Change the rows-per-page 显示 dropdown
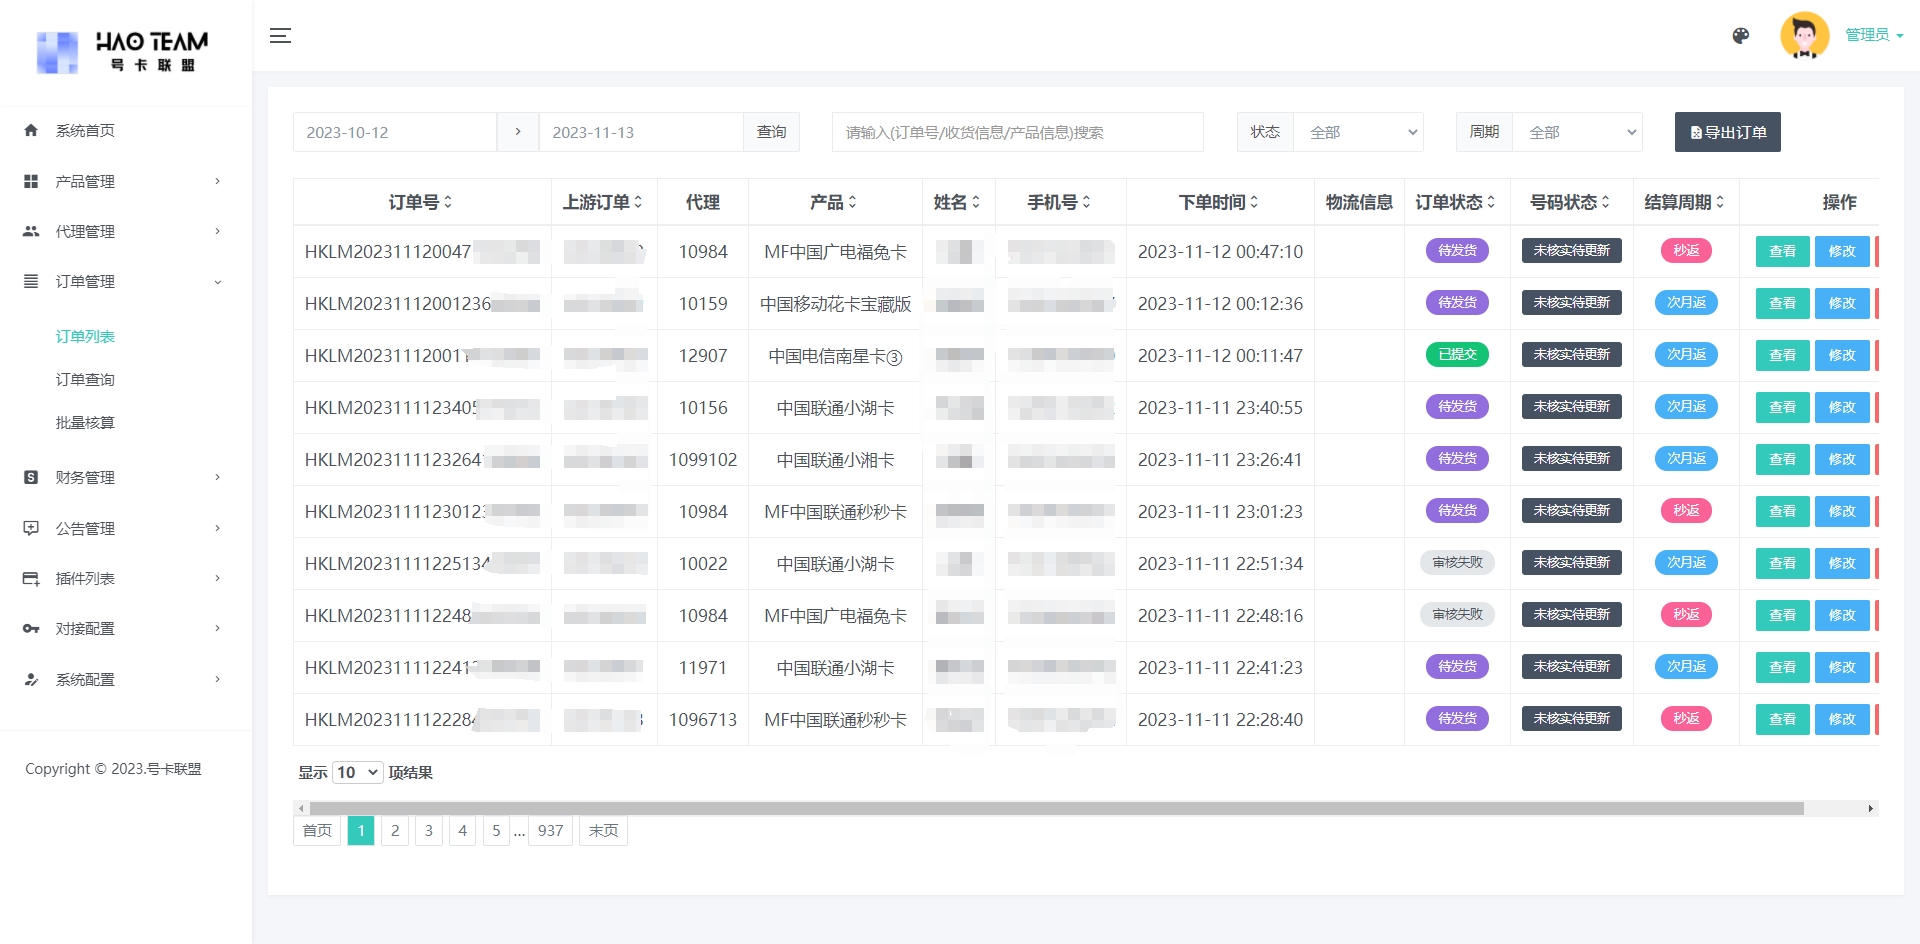 [357, 773]
